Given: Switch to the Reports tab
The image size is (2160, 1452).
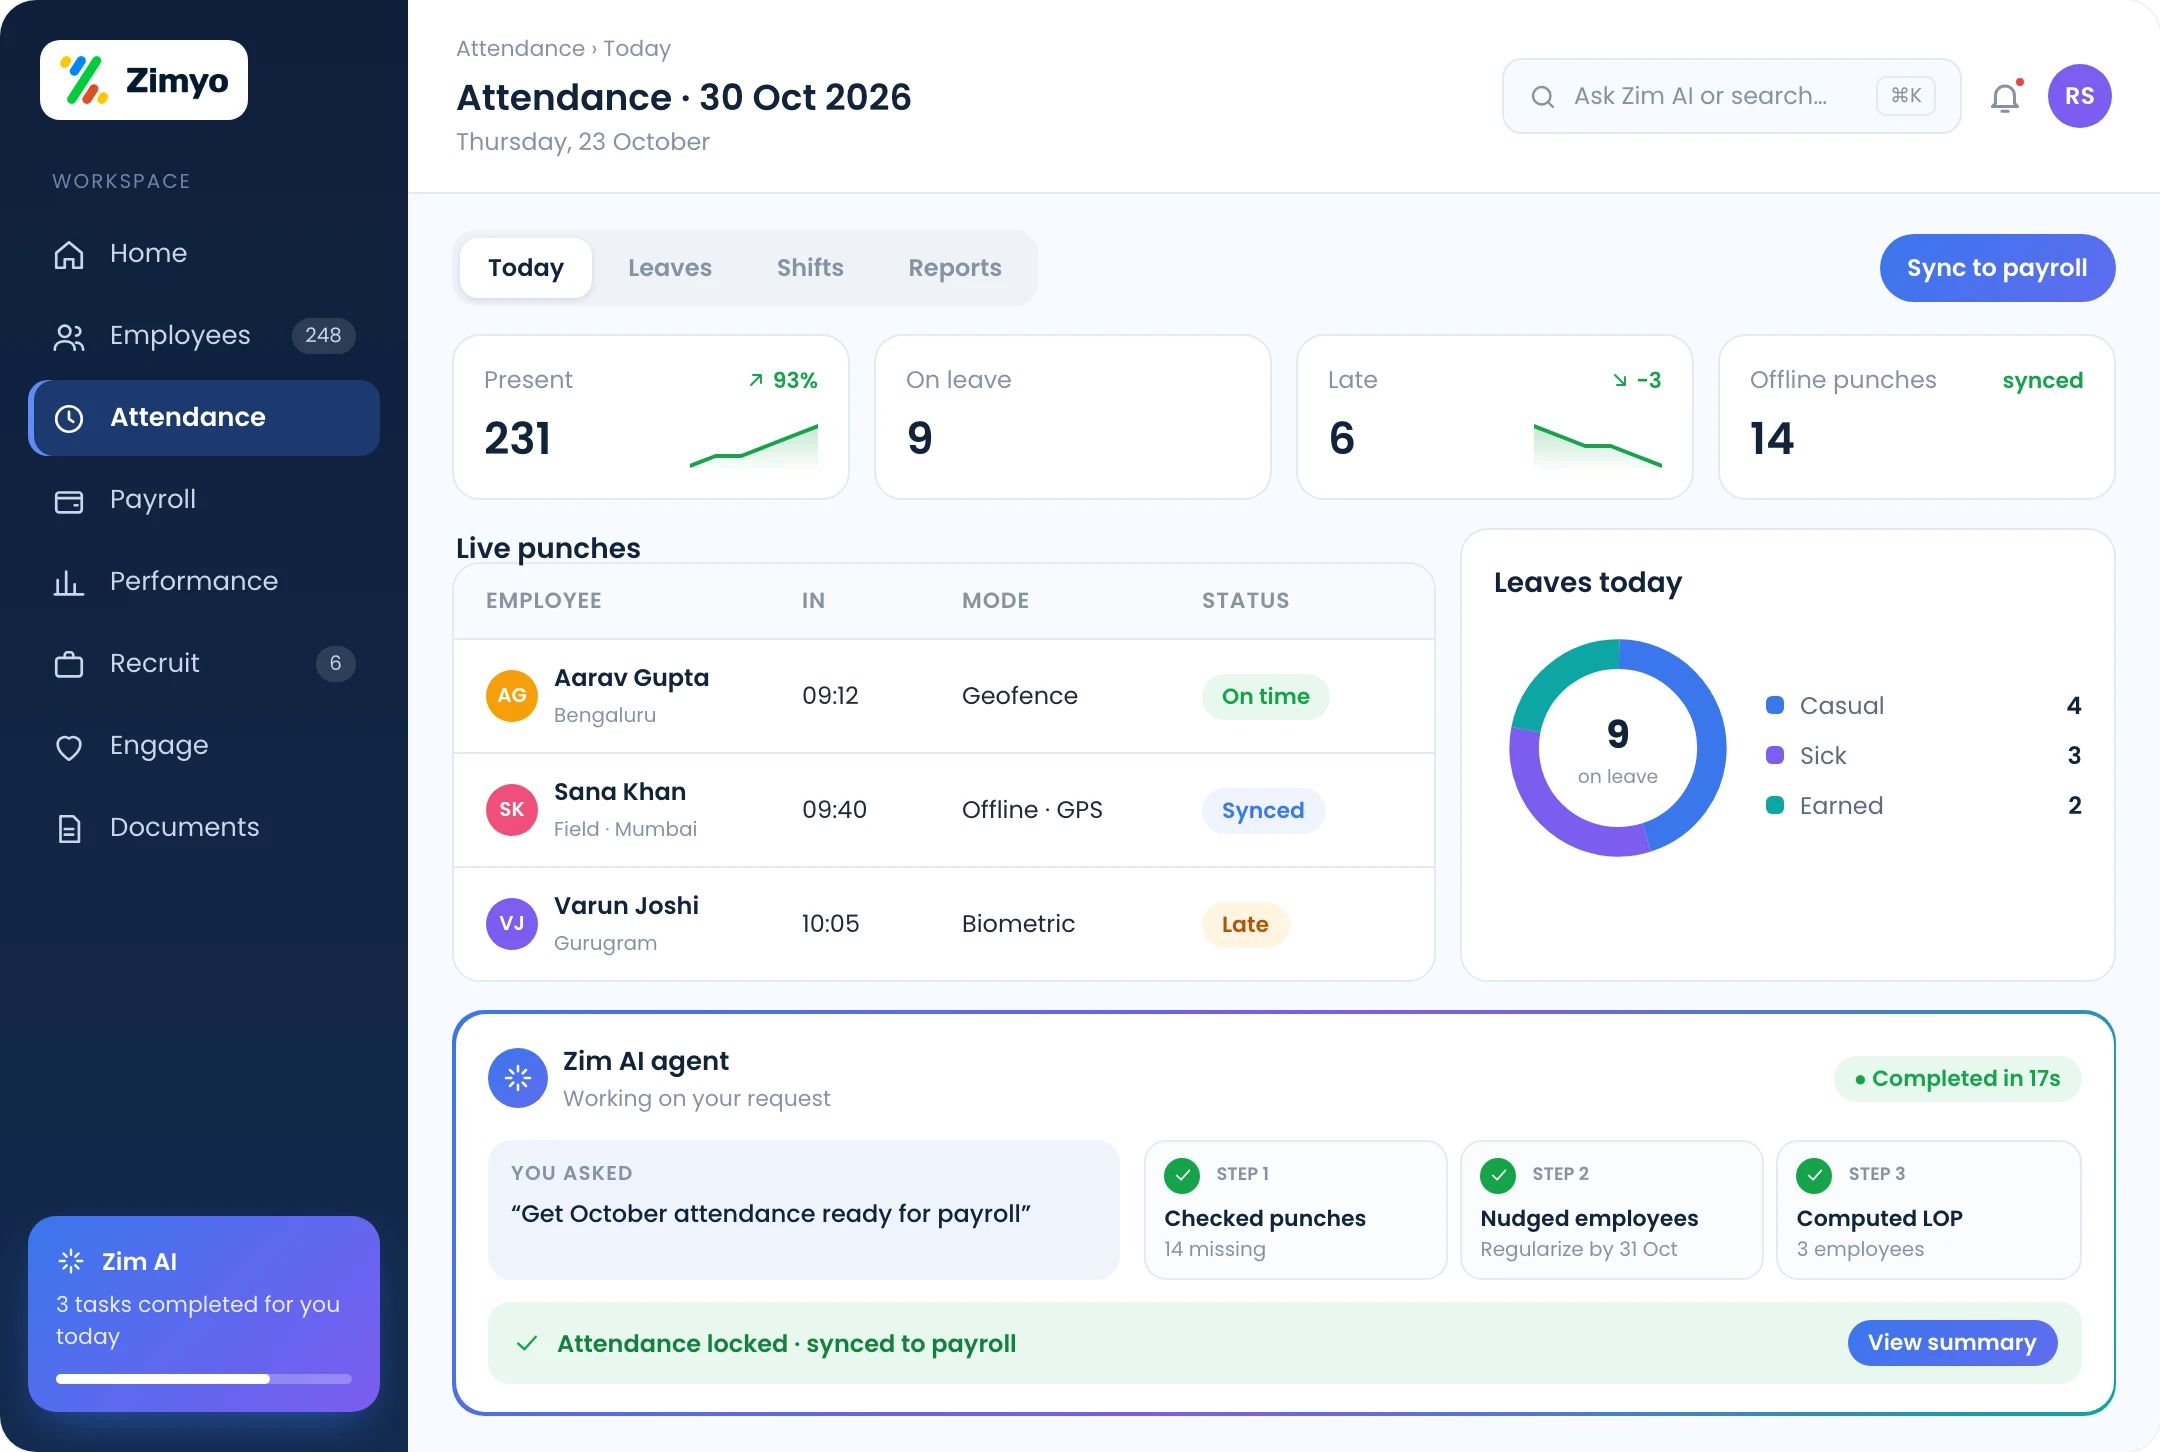Looking at the screenshot, I should click(x=955, y=268).
